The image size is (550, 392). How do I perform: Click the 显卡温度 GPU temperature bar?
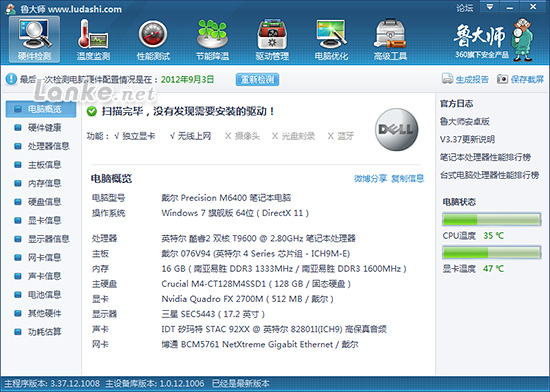point(491,252)
